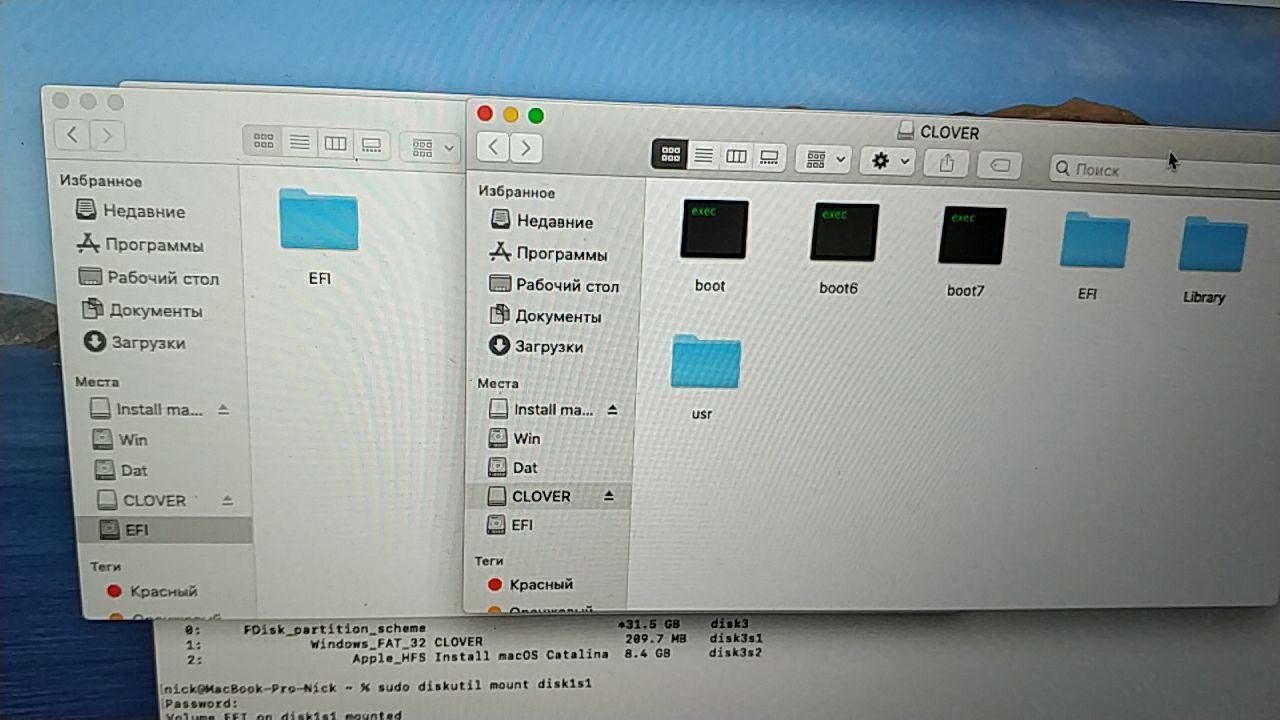Switch back Finder window to gallery view

[371, 145]
